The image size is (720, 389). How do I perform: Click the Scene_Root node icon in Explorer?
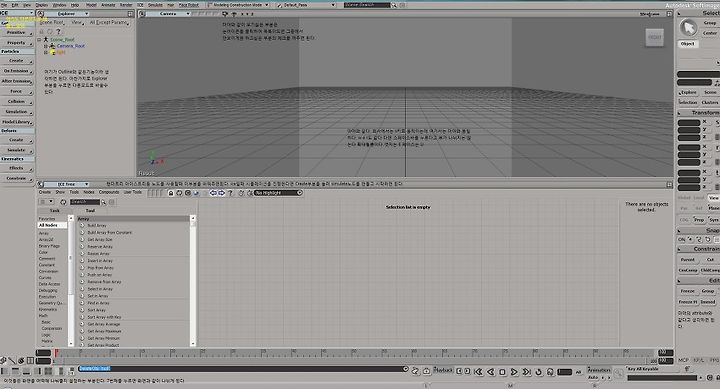(x=46, y=39)
